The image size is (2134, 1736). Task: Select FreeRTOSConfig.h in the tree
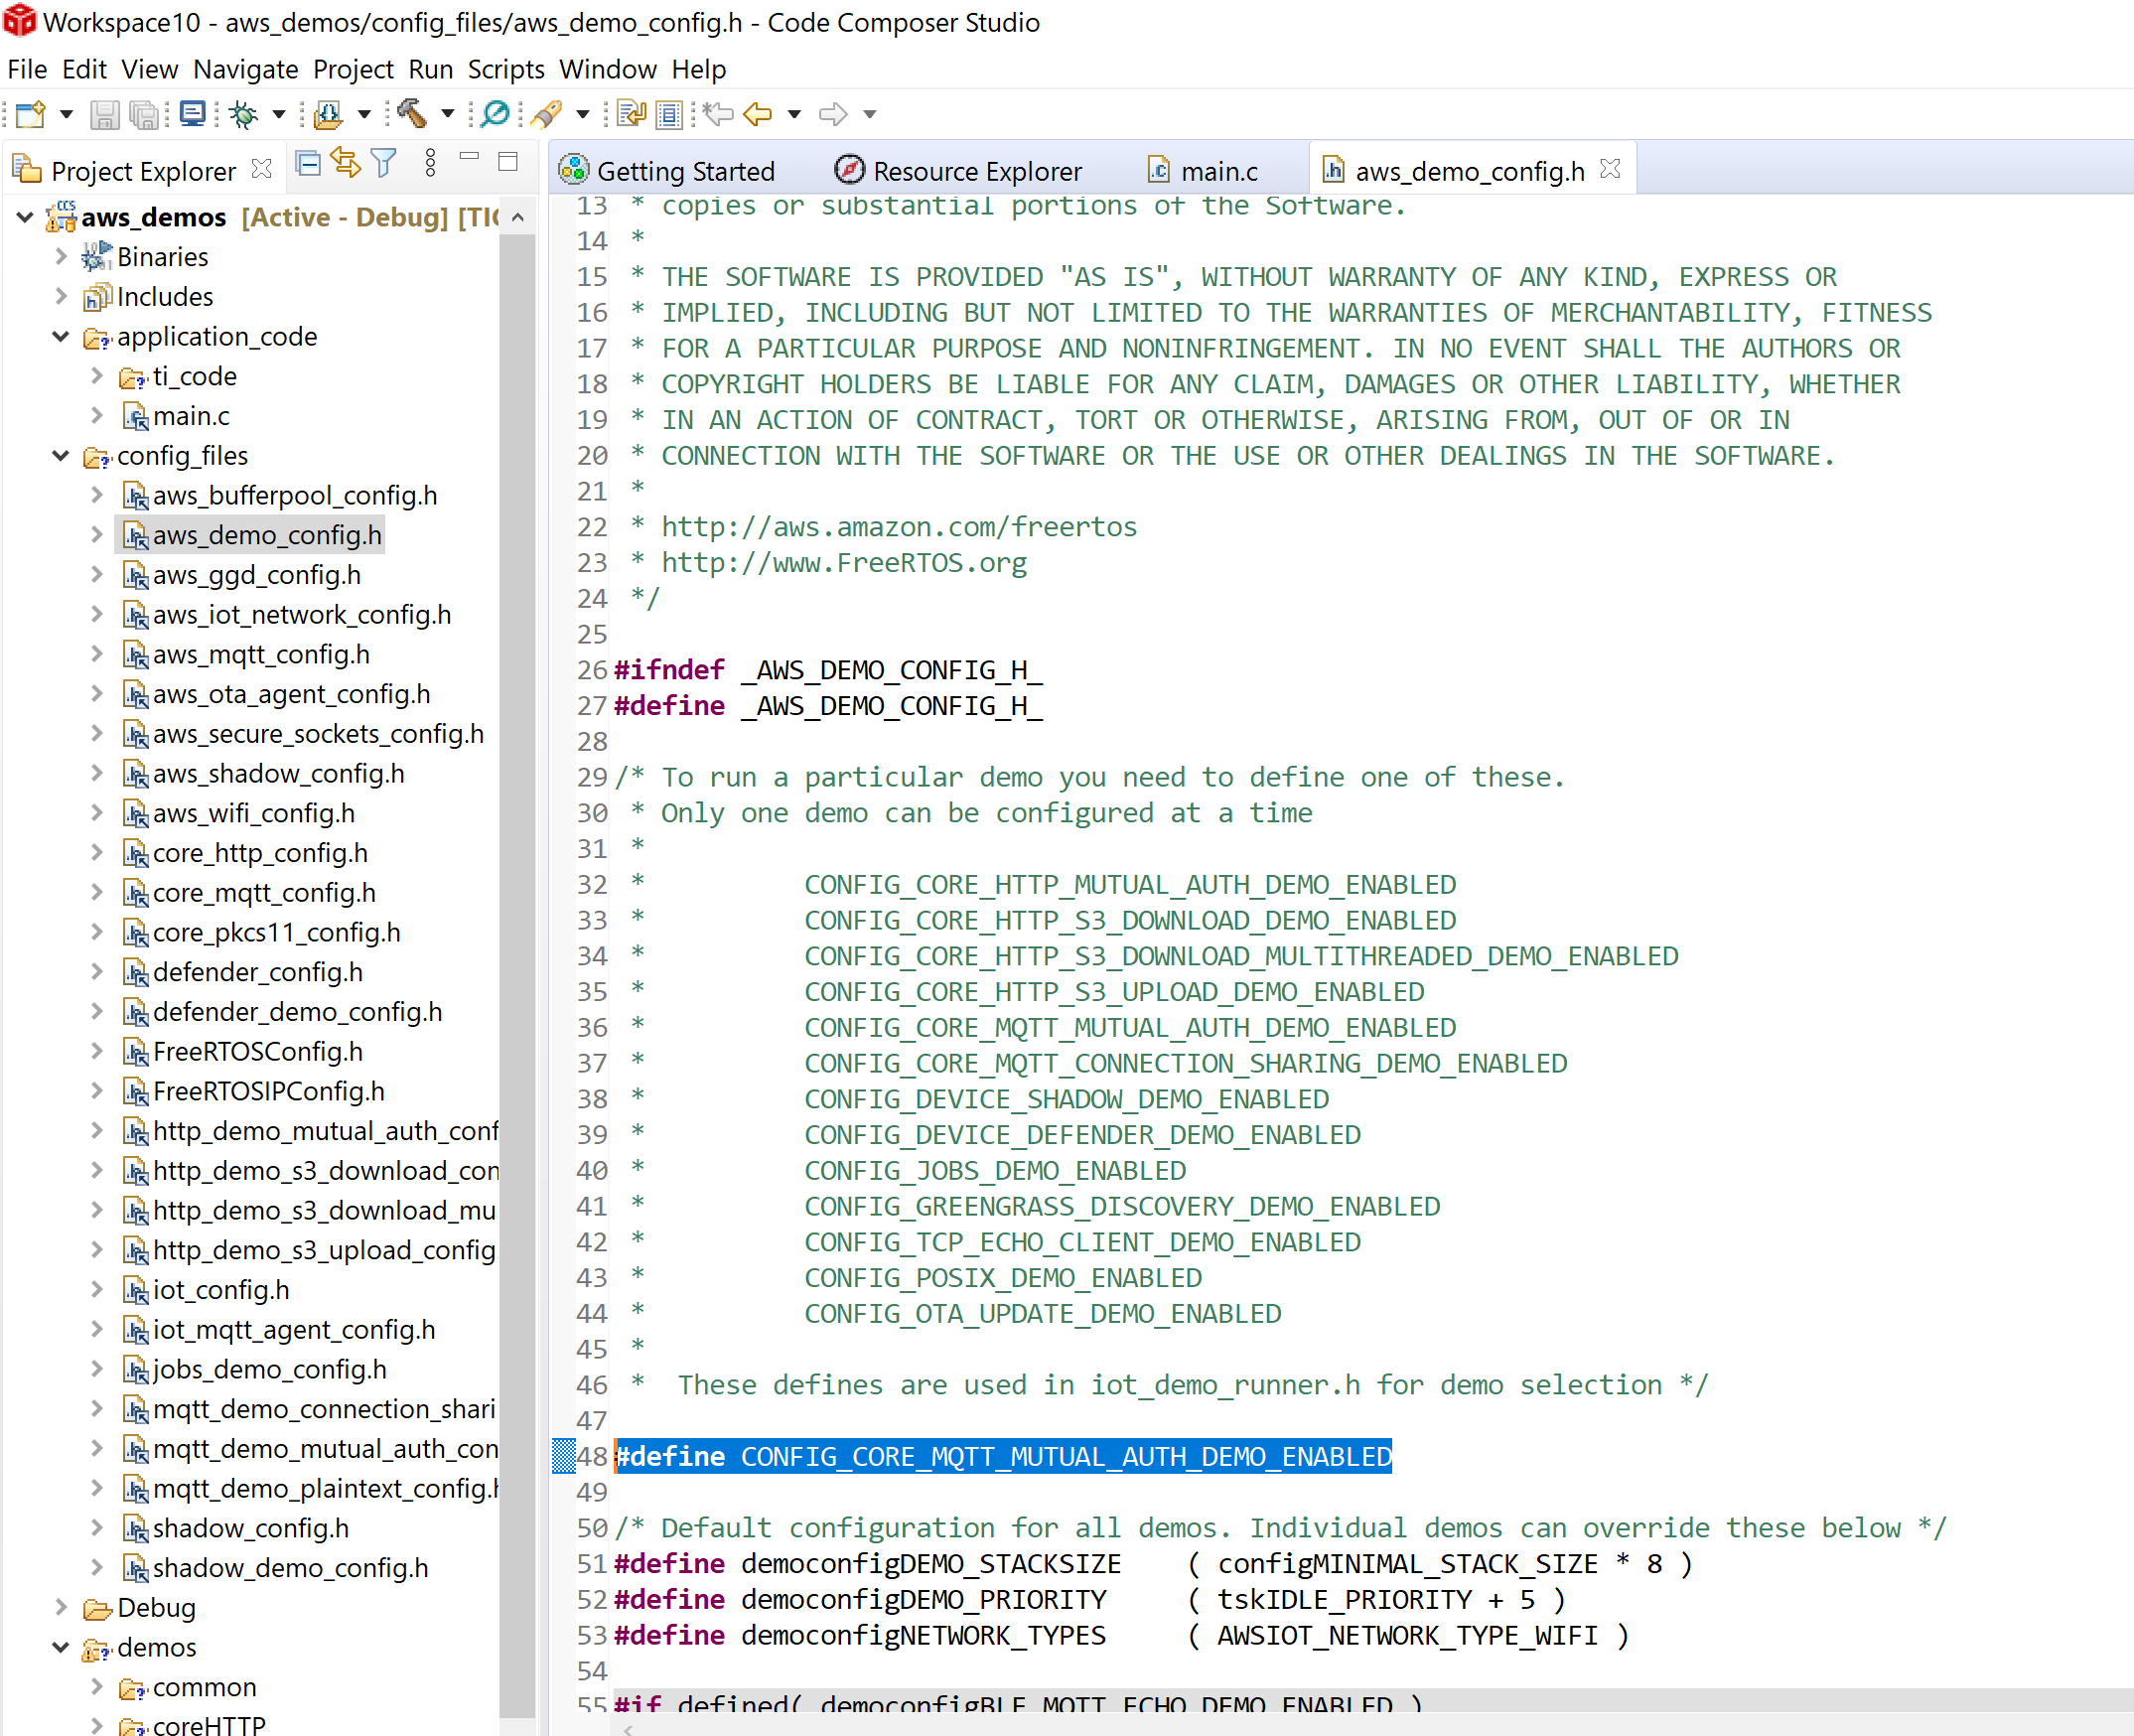[257, 1051]
